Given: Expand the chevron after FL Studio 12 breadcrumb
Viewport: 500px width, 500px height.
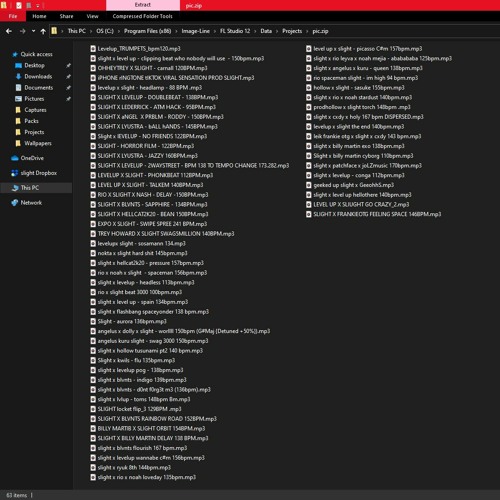Looking at the screenshot, I should 255,31.
